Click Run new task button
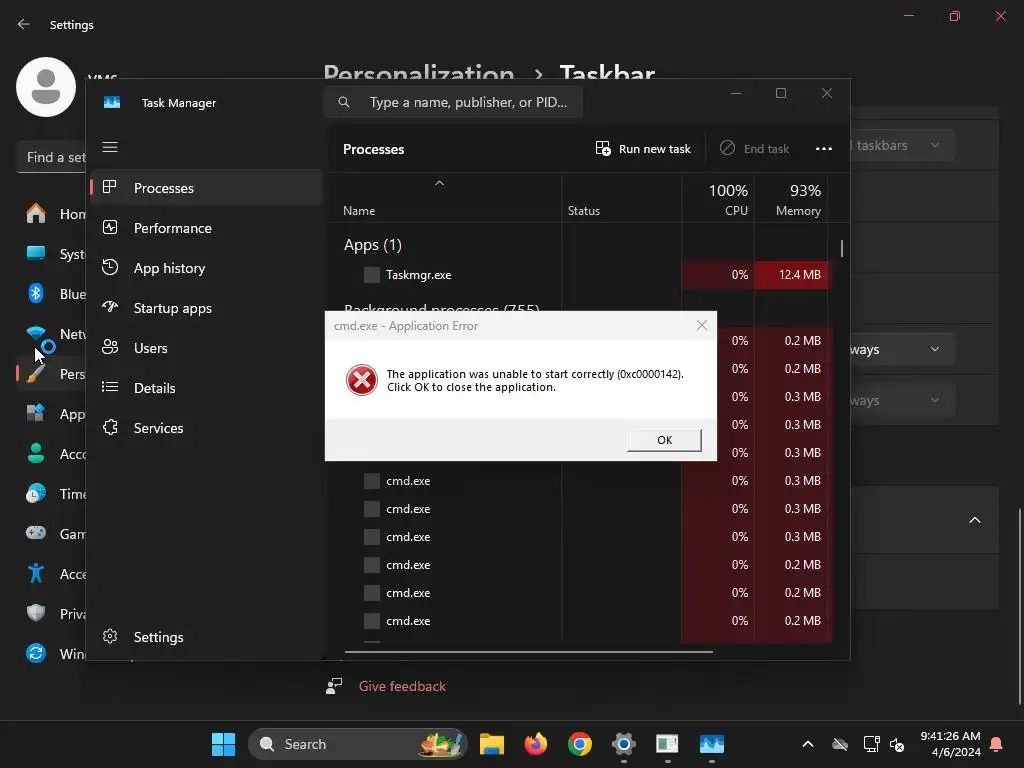Image resolution: width=1024 pixels, height=768 pixels. pos(643,149)
